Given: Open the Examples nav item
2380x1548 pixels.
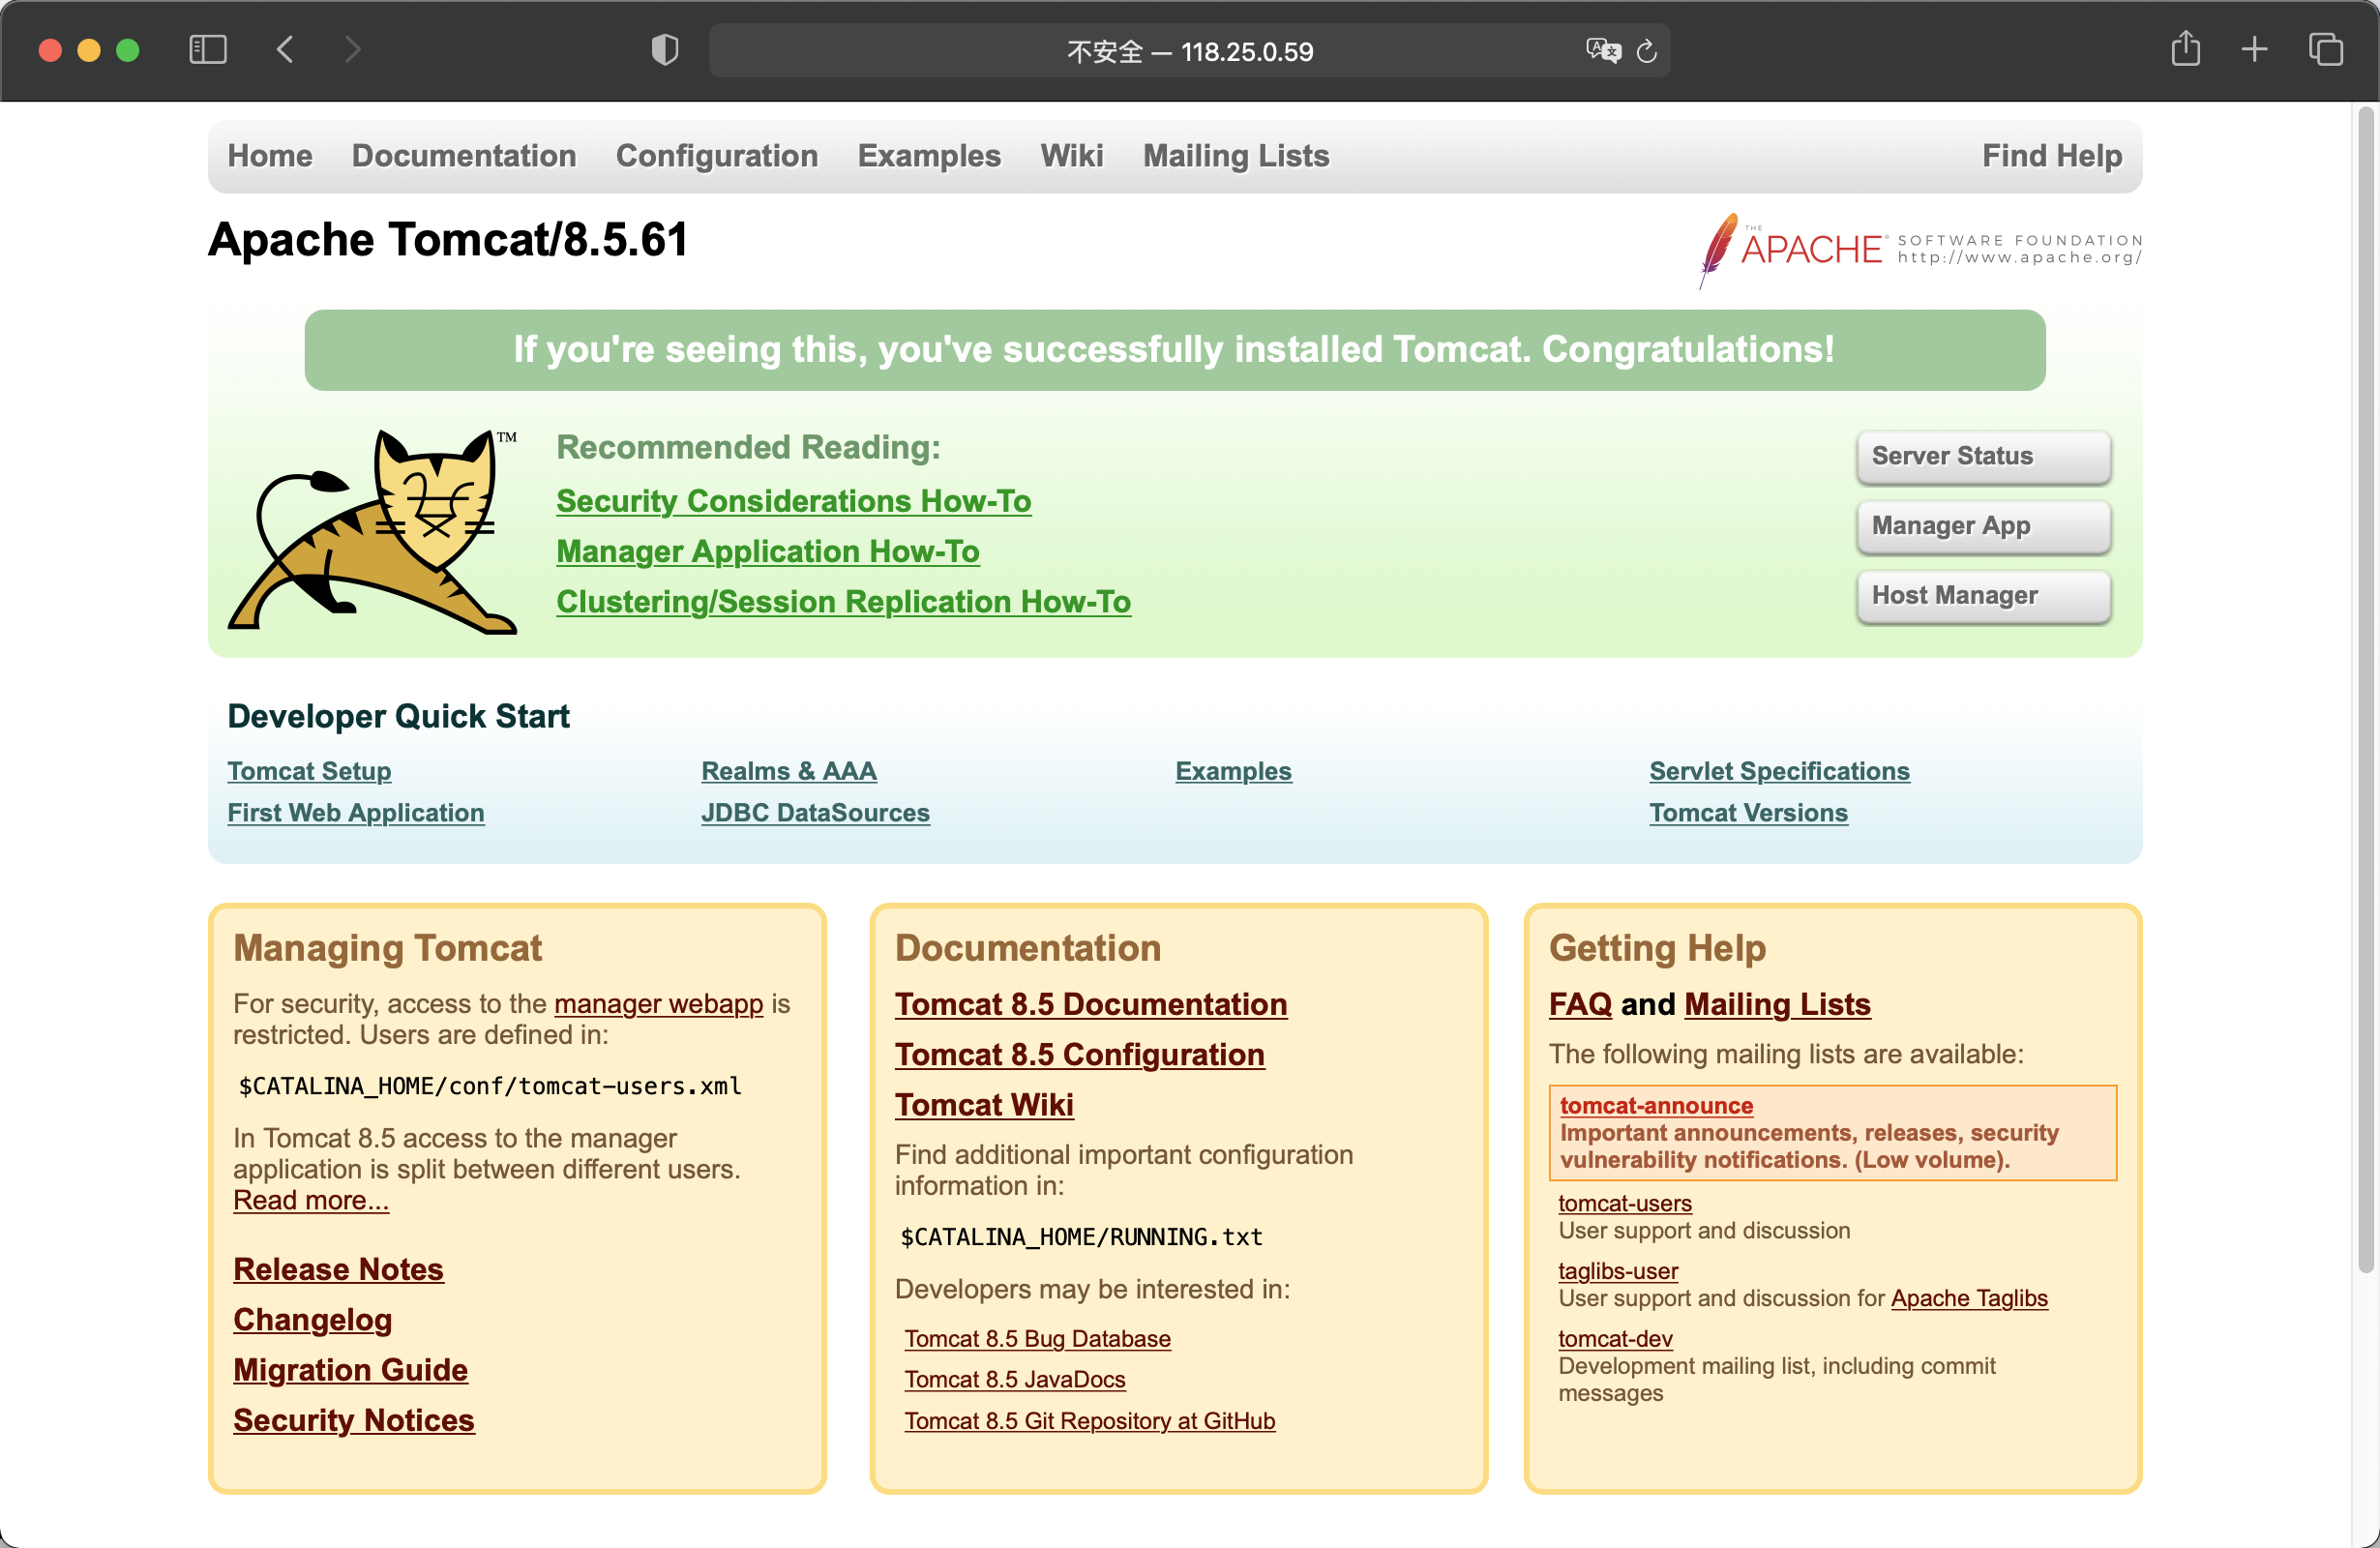Looking at the screenshot, I should pyautogui.click(x=928, y=156).
